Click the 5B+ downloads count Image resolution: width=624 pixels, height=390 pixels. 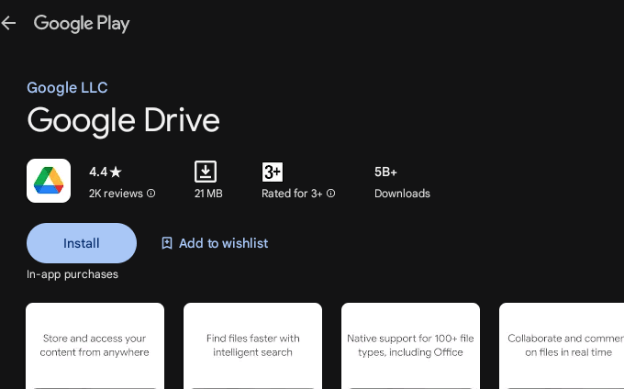coord(386,172)
